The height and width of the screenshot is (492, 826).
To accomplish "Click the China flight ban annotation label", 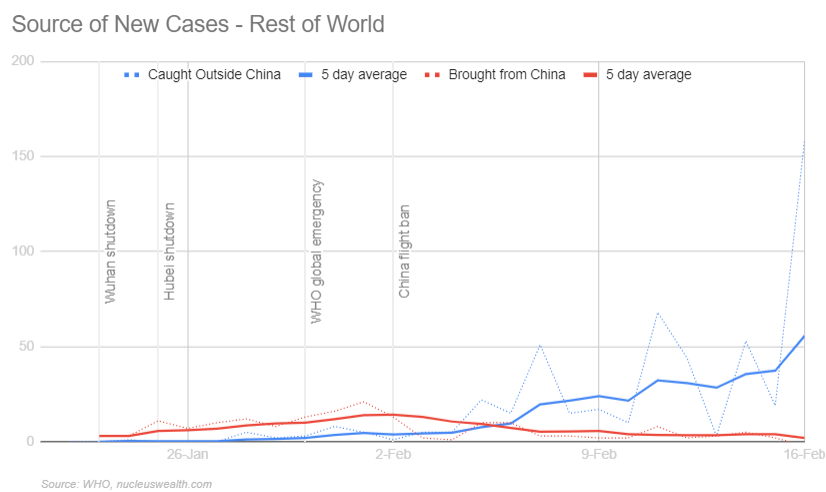I will (404, 251).
